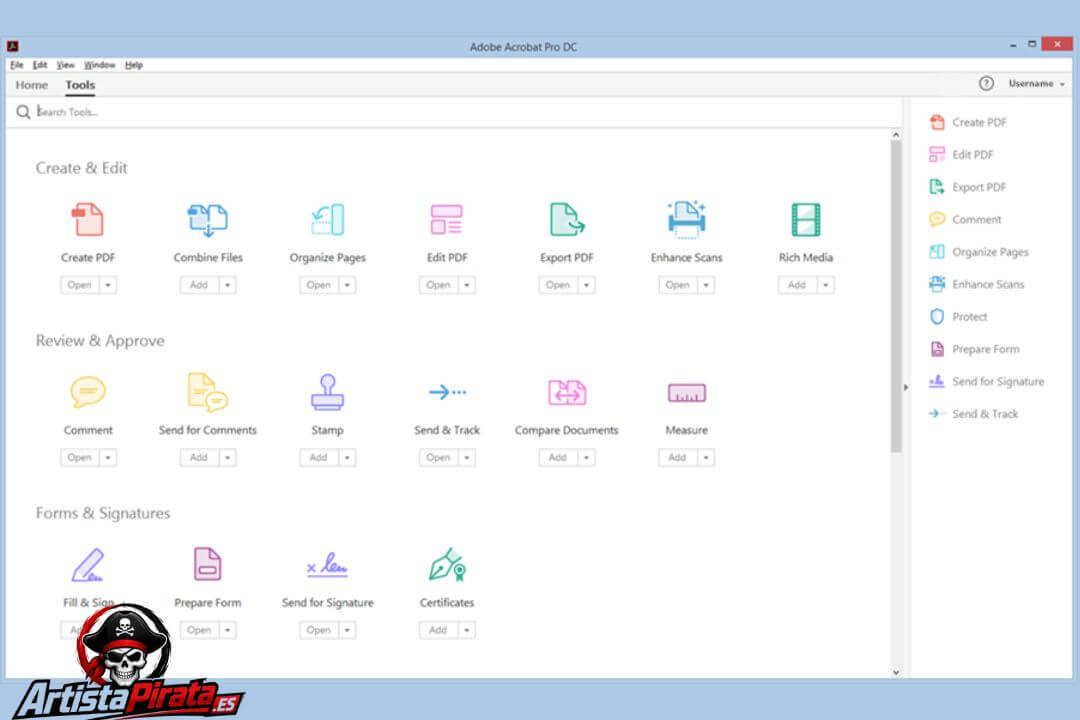Open the File menu
Viewport: 1080px width, 720px height.
(17, 65)
